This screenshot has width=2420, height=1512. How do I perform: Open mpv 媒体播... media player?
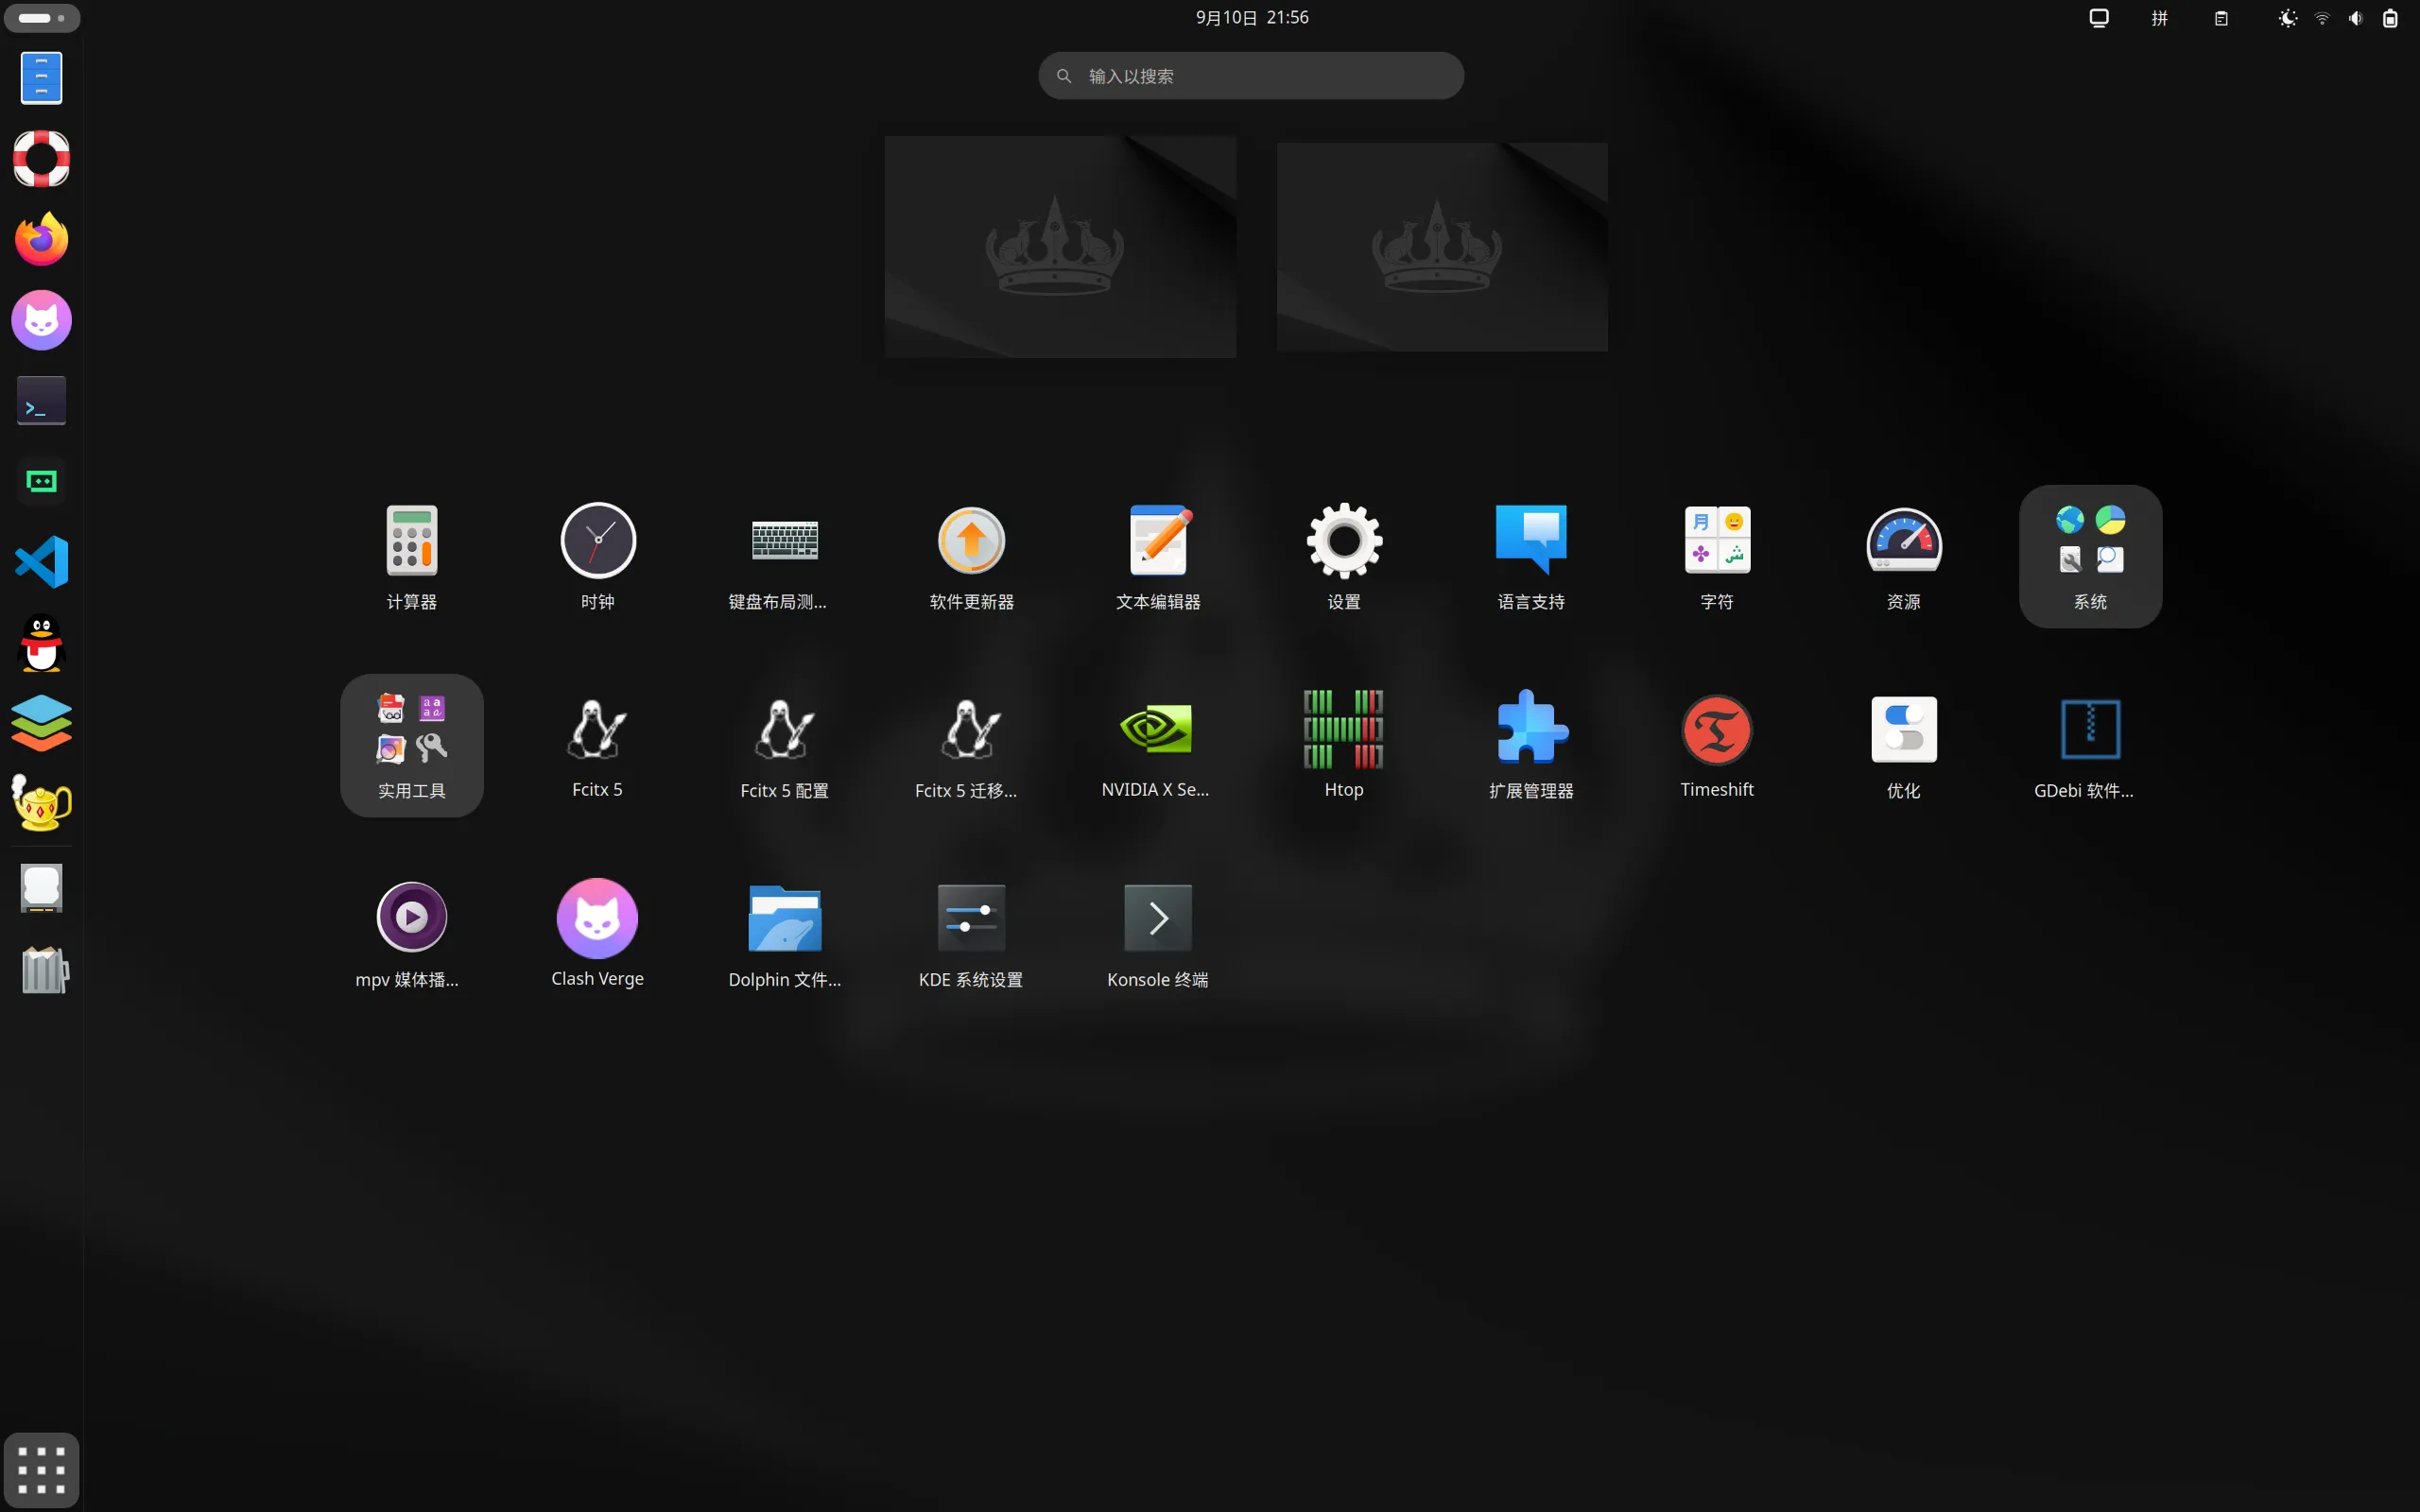[x=411, y=934]
